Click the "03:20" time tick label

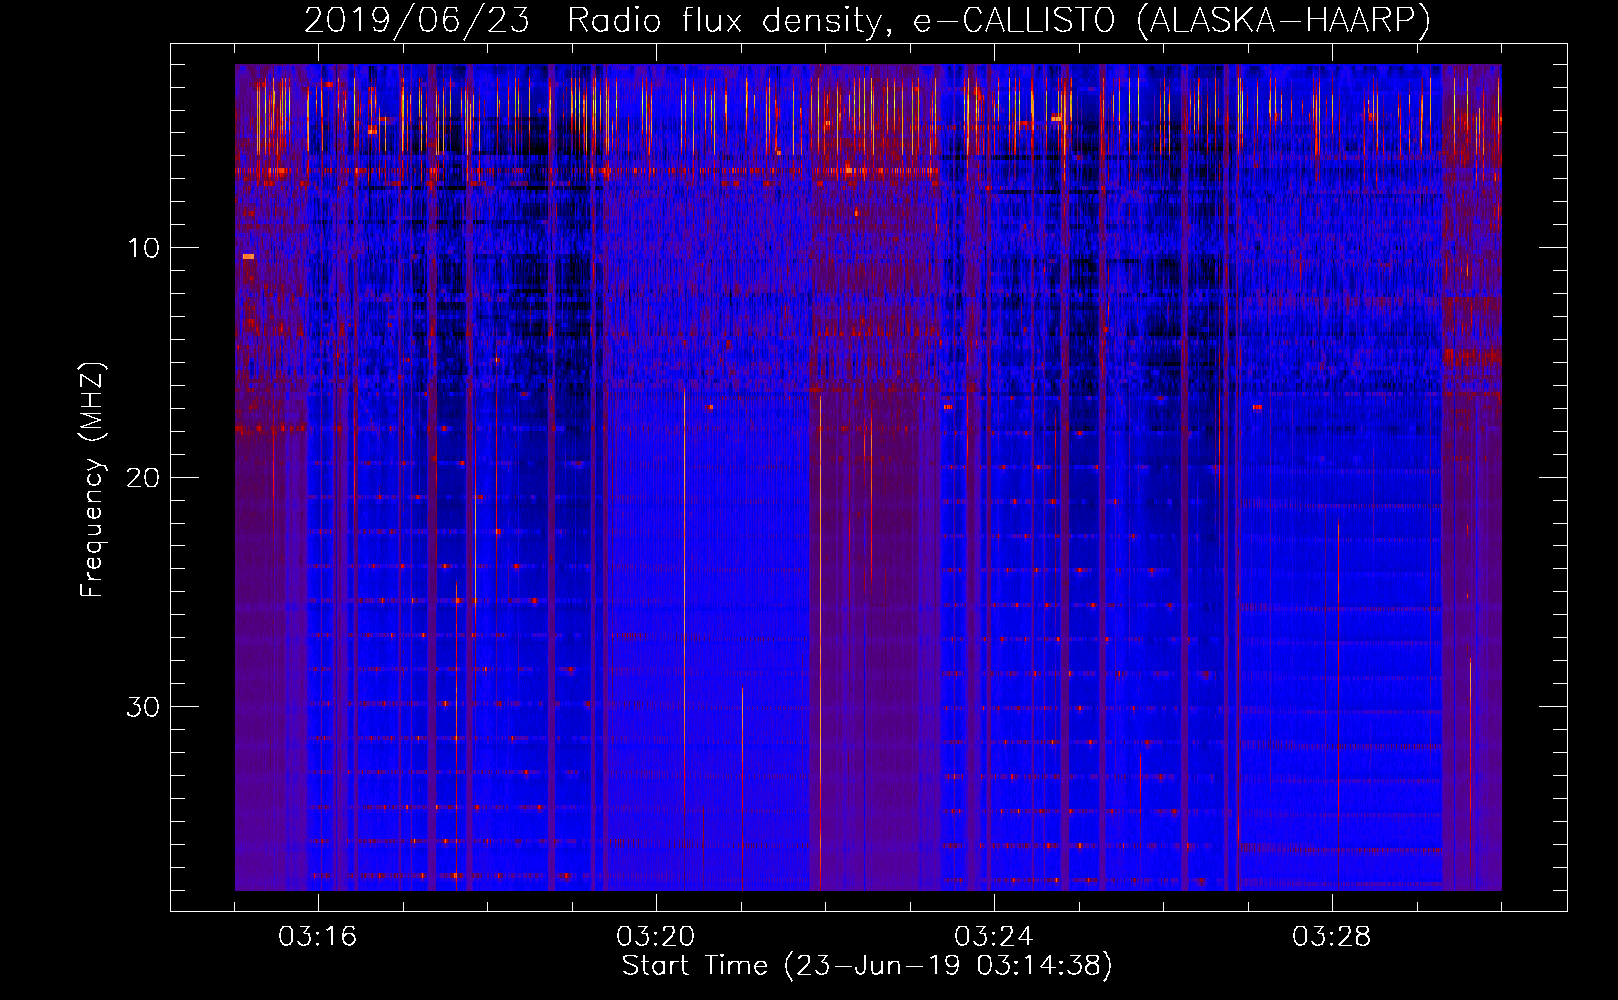(x=656, y=937)
